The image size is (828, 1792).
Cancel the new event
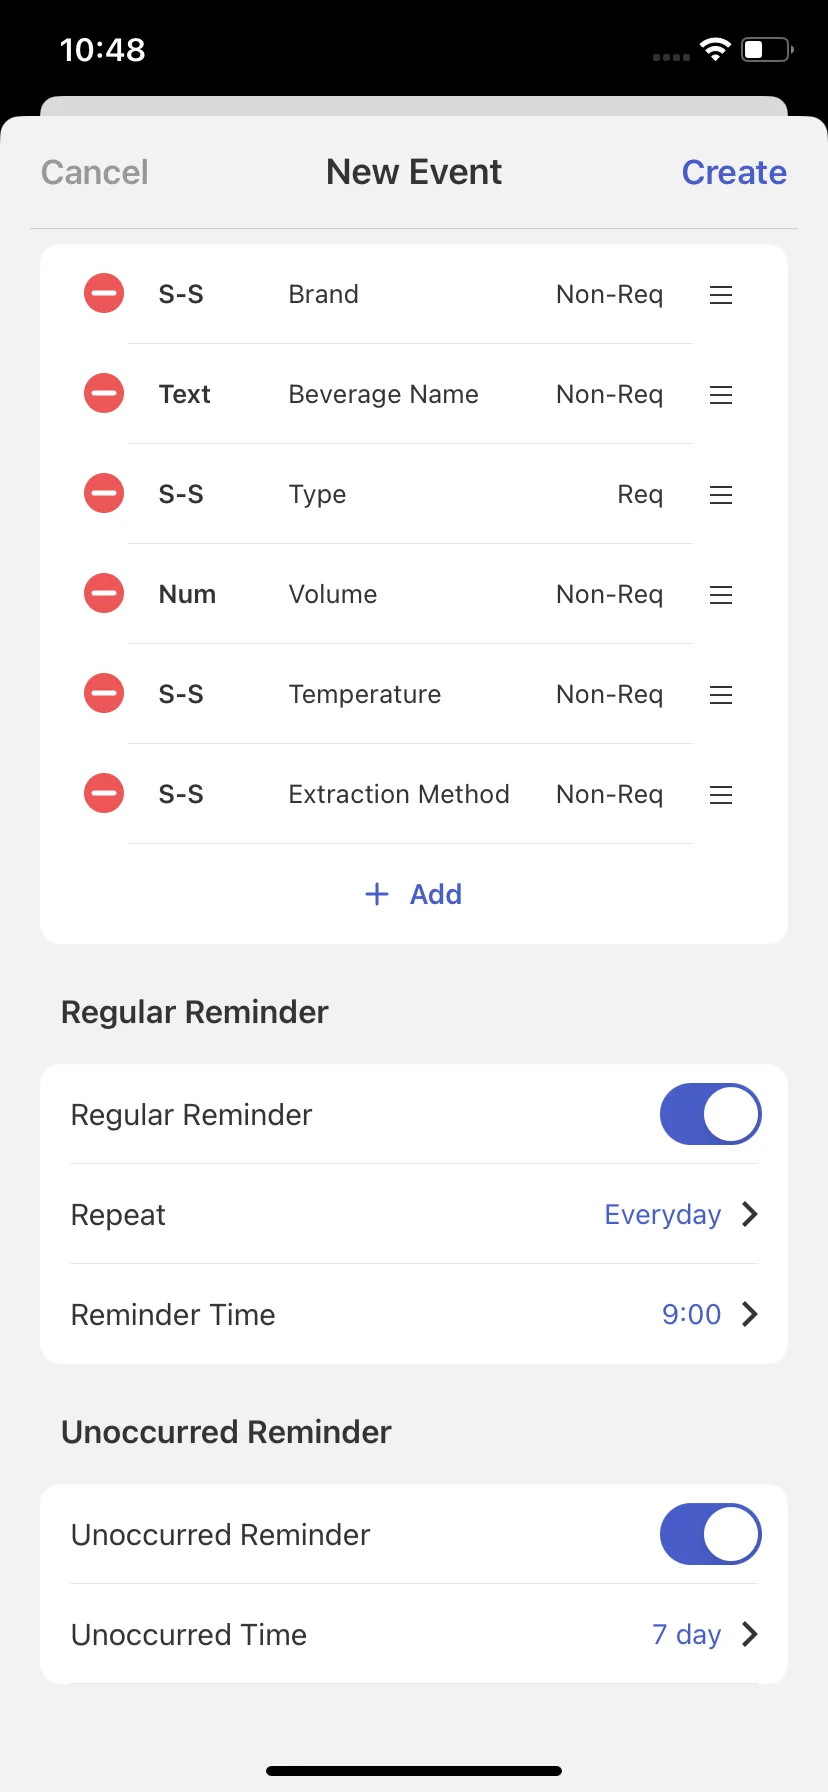(95, 172)
